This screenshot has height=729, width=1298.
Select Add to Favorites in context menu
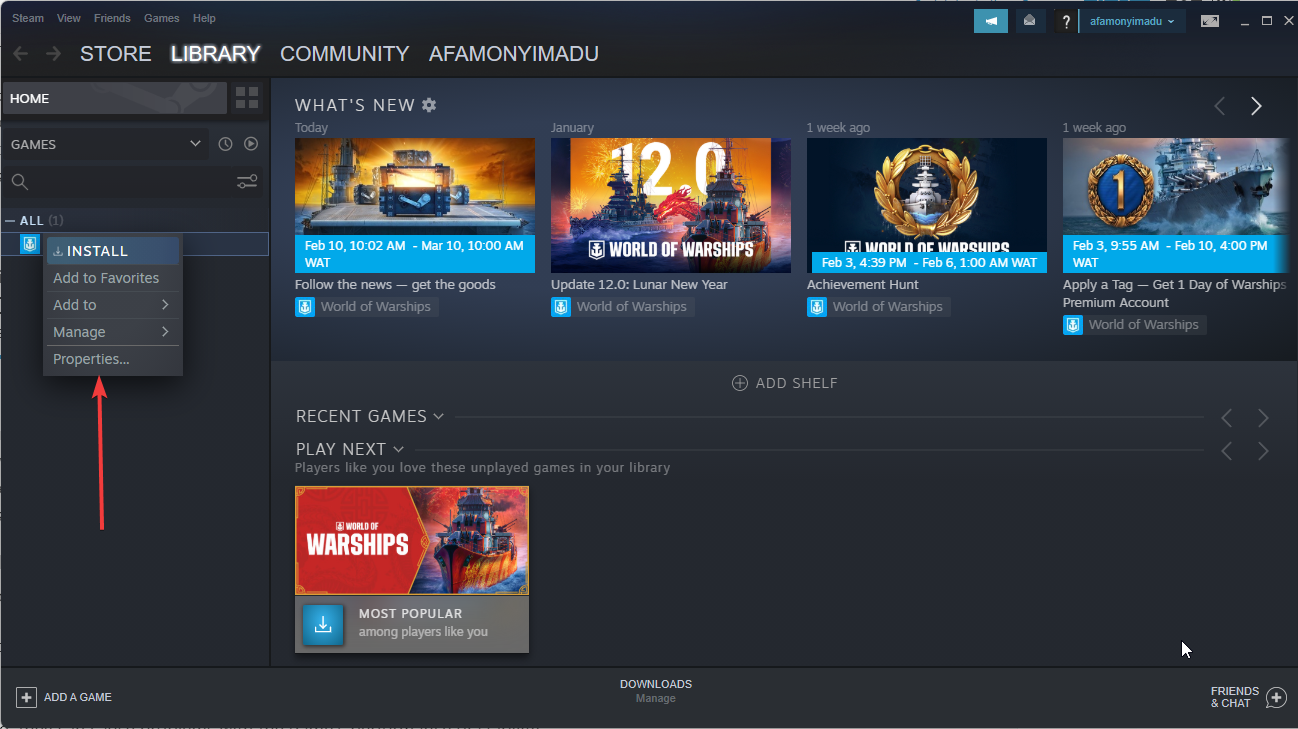tap(113, 278)
